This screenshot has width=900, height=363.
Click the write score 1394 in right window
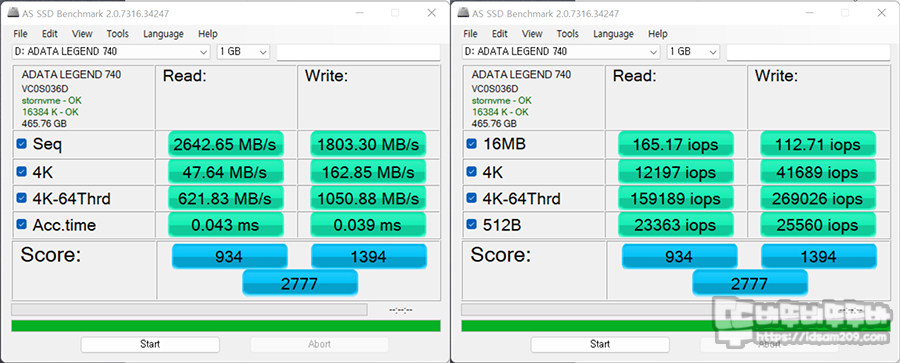[x=819, y=257]
